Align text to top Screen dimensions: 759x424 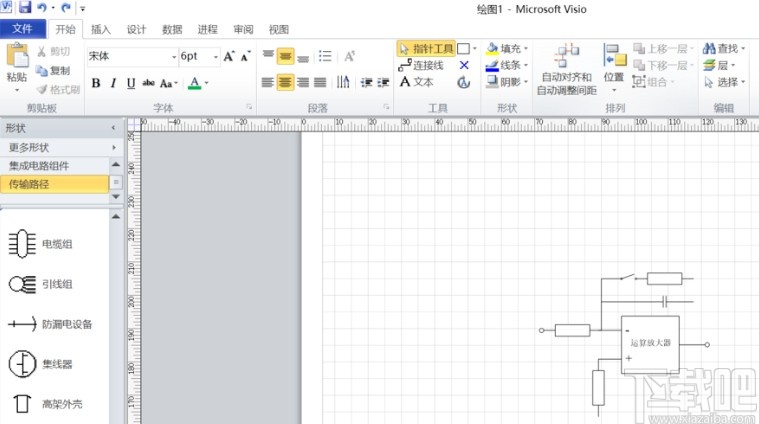click(x=268, y=56)
